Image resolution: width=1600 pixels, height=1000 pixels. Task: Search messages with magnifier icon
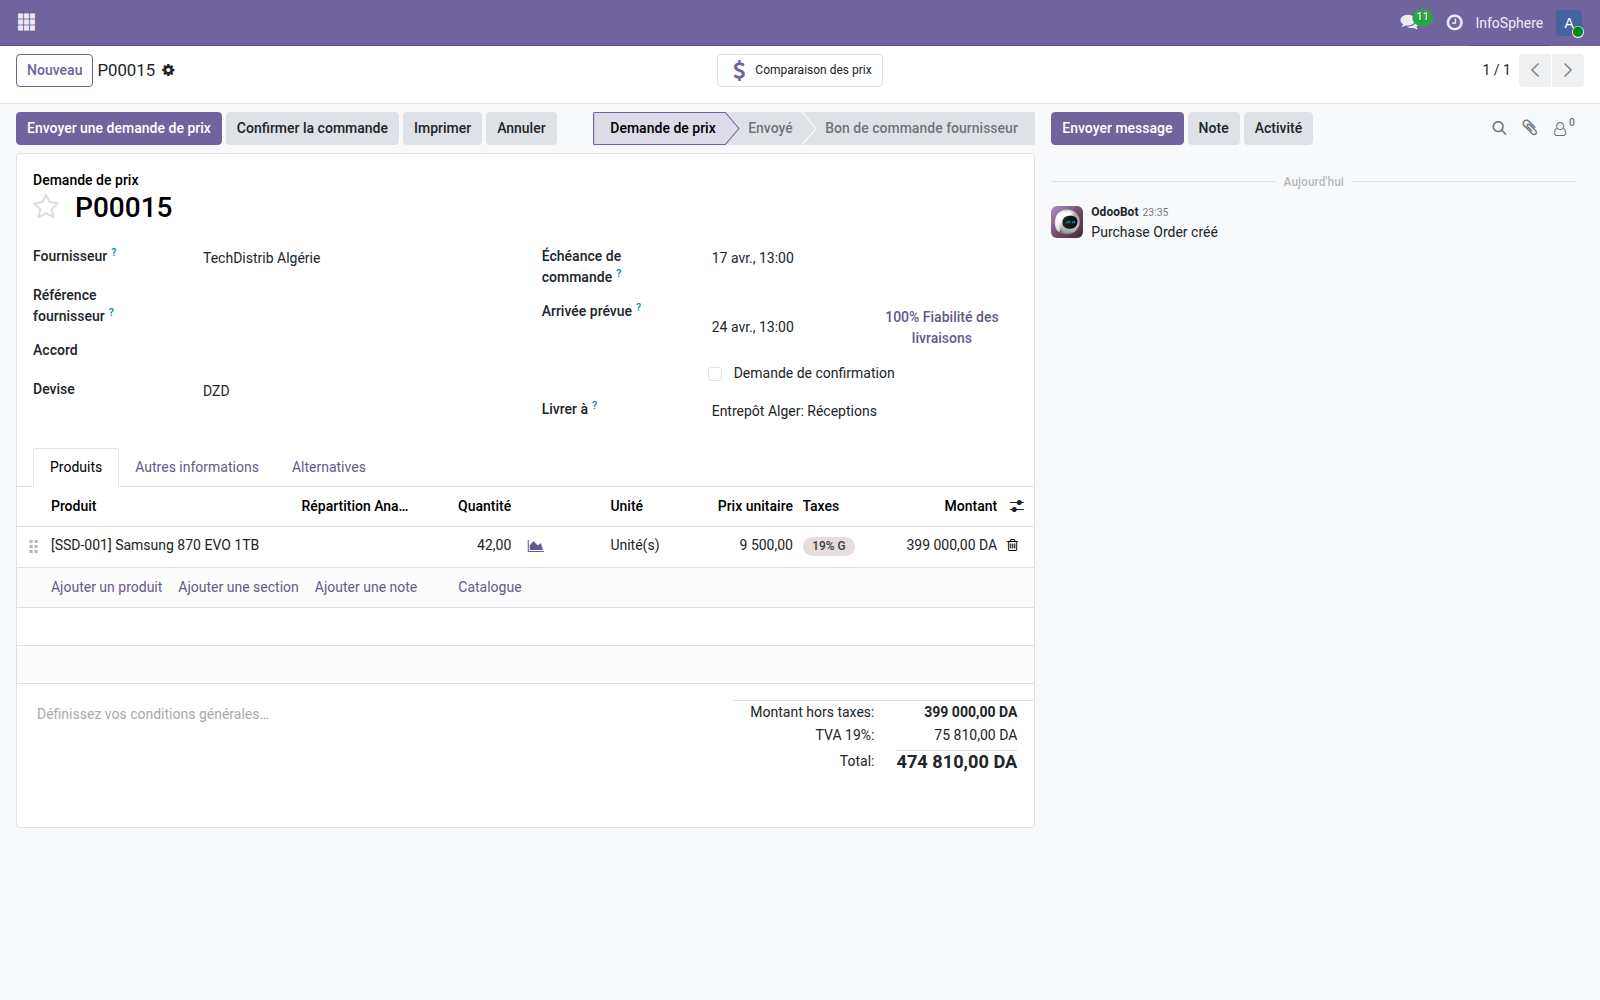1498,128
